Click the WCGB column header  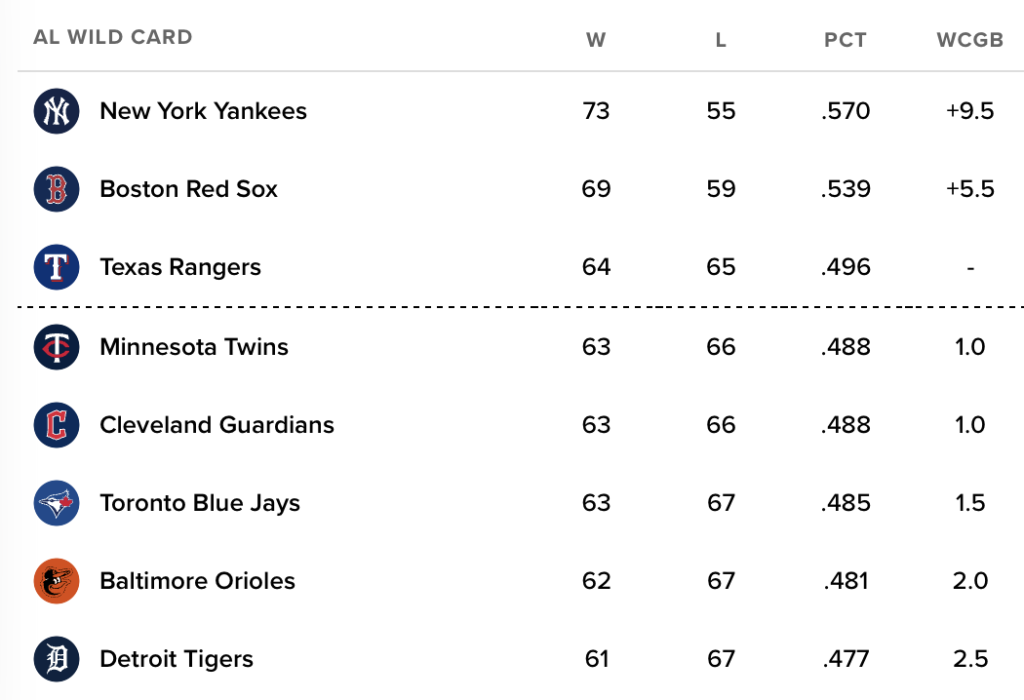click(970, 40)
